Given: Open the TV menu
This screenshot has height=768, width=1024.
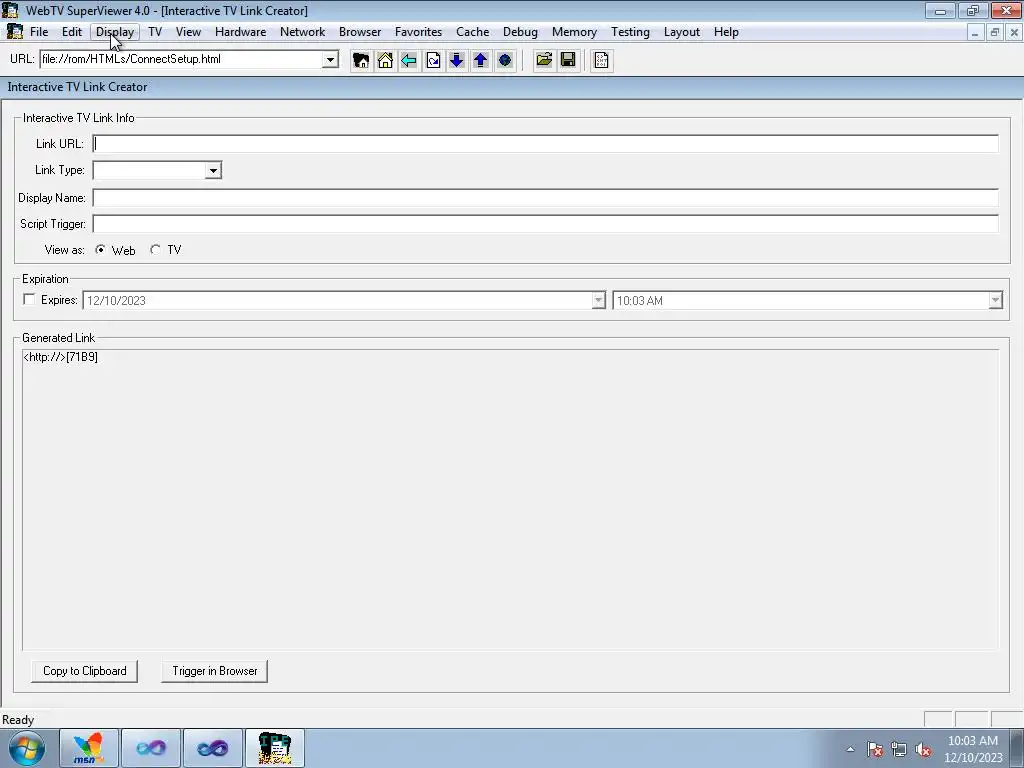Looking at the screenshot, I should (x=155, y=32).
